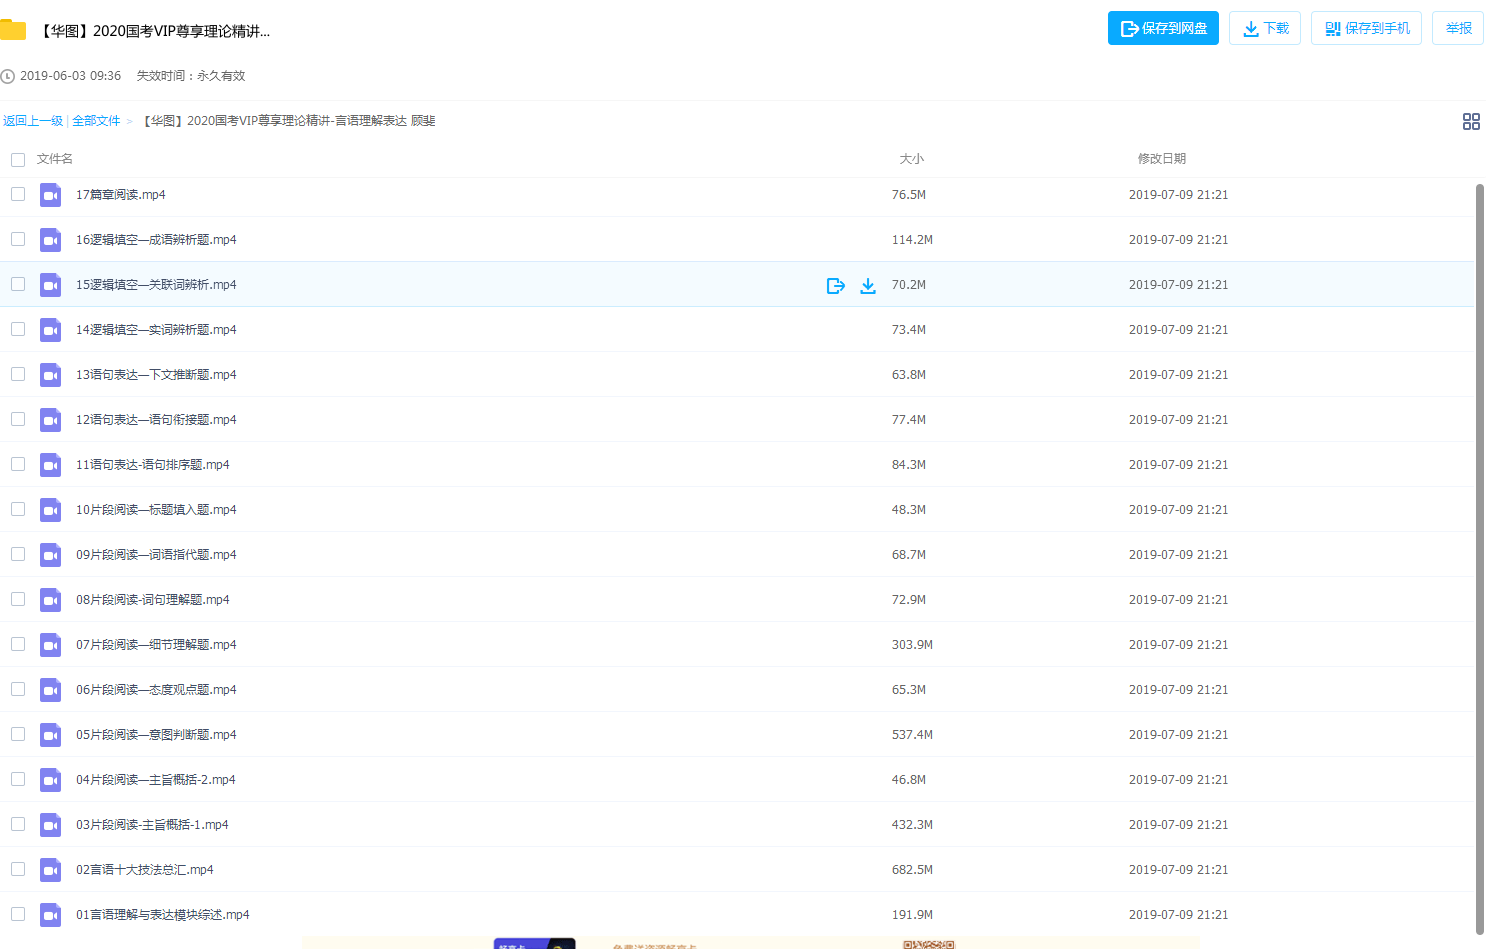Open file 16逻辑填空—成语辨析题.mp4
Viewport: 1486px width, 949px height.
(156, 240)
